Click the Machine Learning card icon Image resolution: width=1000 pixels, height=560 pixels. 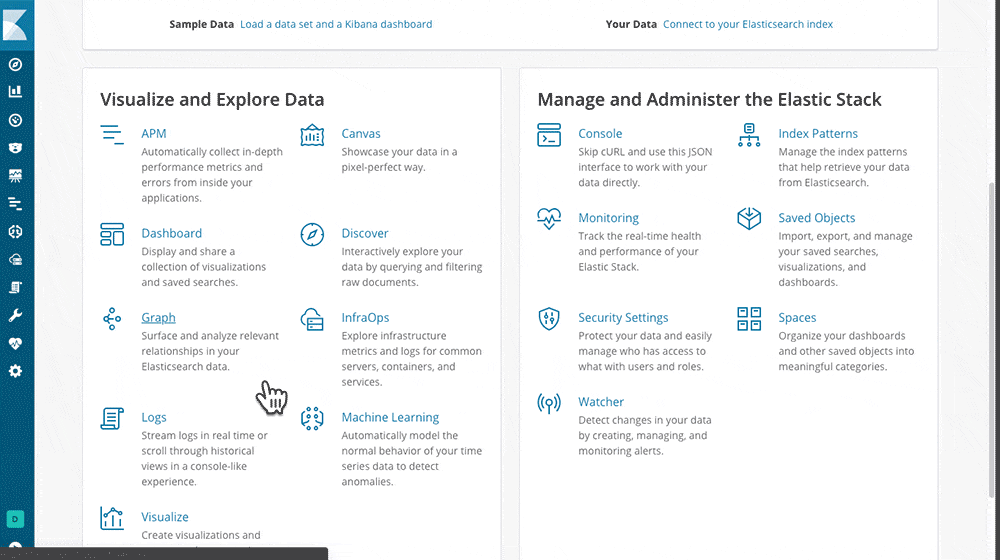click(x=312, y=418)
